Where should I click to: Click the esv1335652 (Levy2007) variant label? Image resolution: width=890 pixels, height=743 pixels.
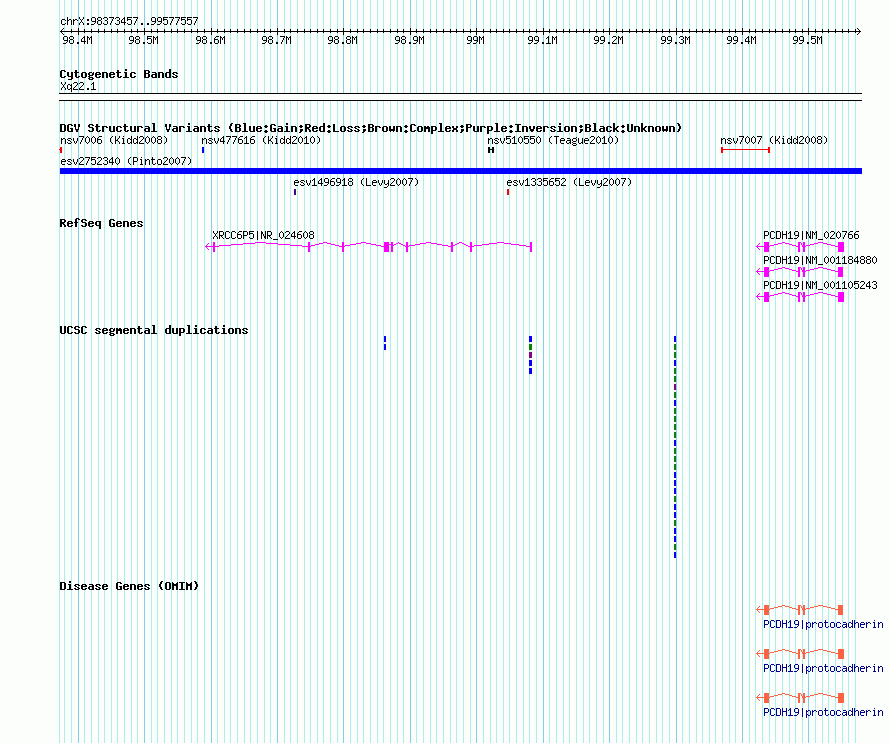click(569, 182)
